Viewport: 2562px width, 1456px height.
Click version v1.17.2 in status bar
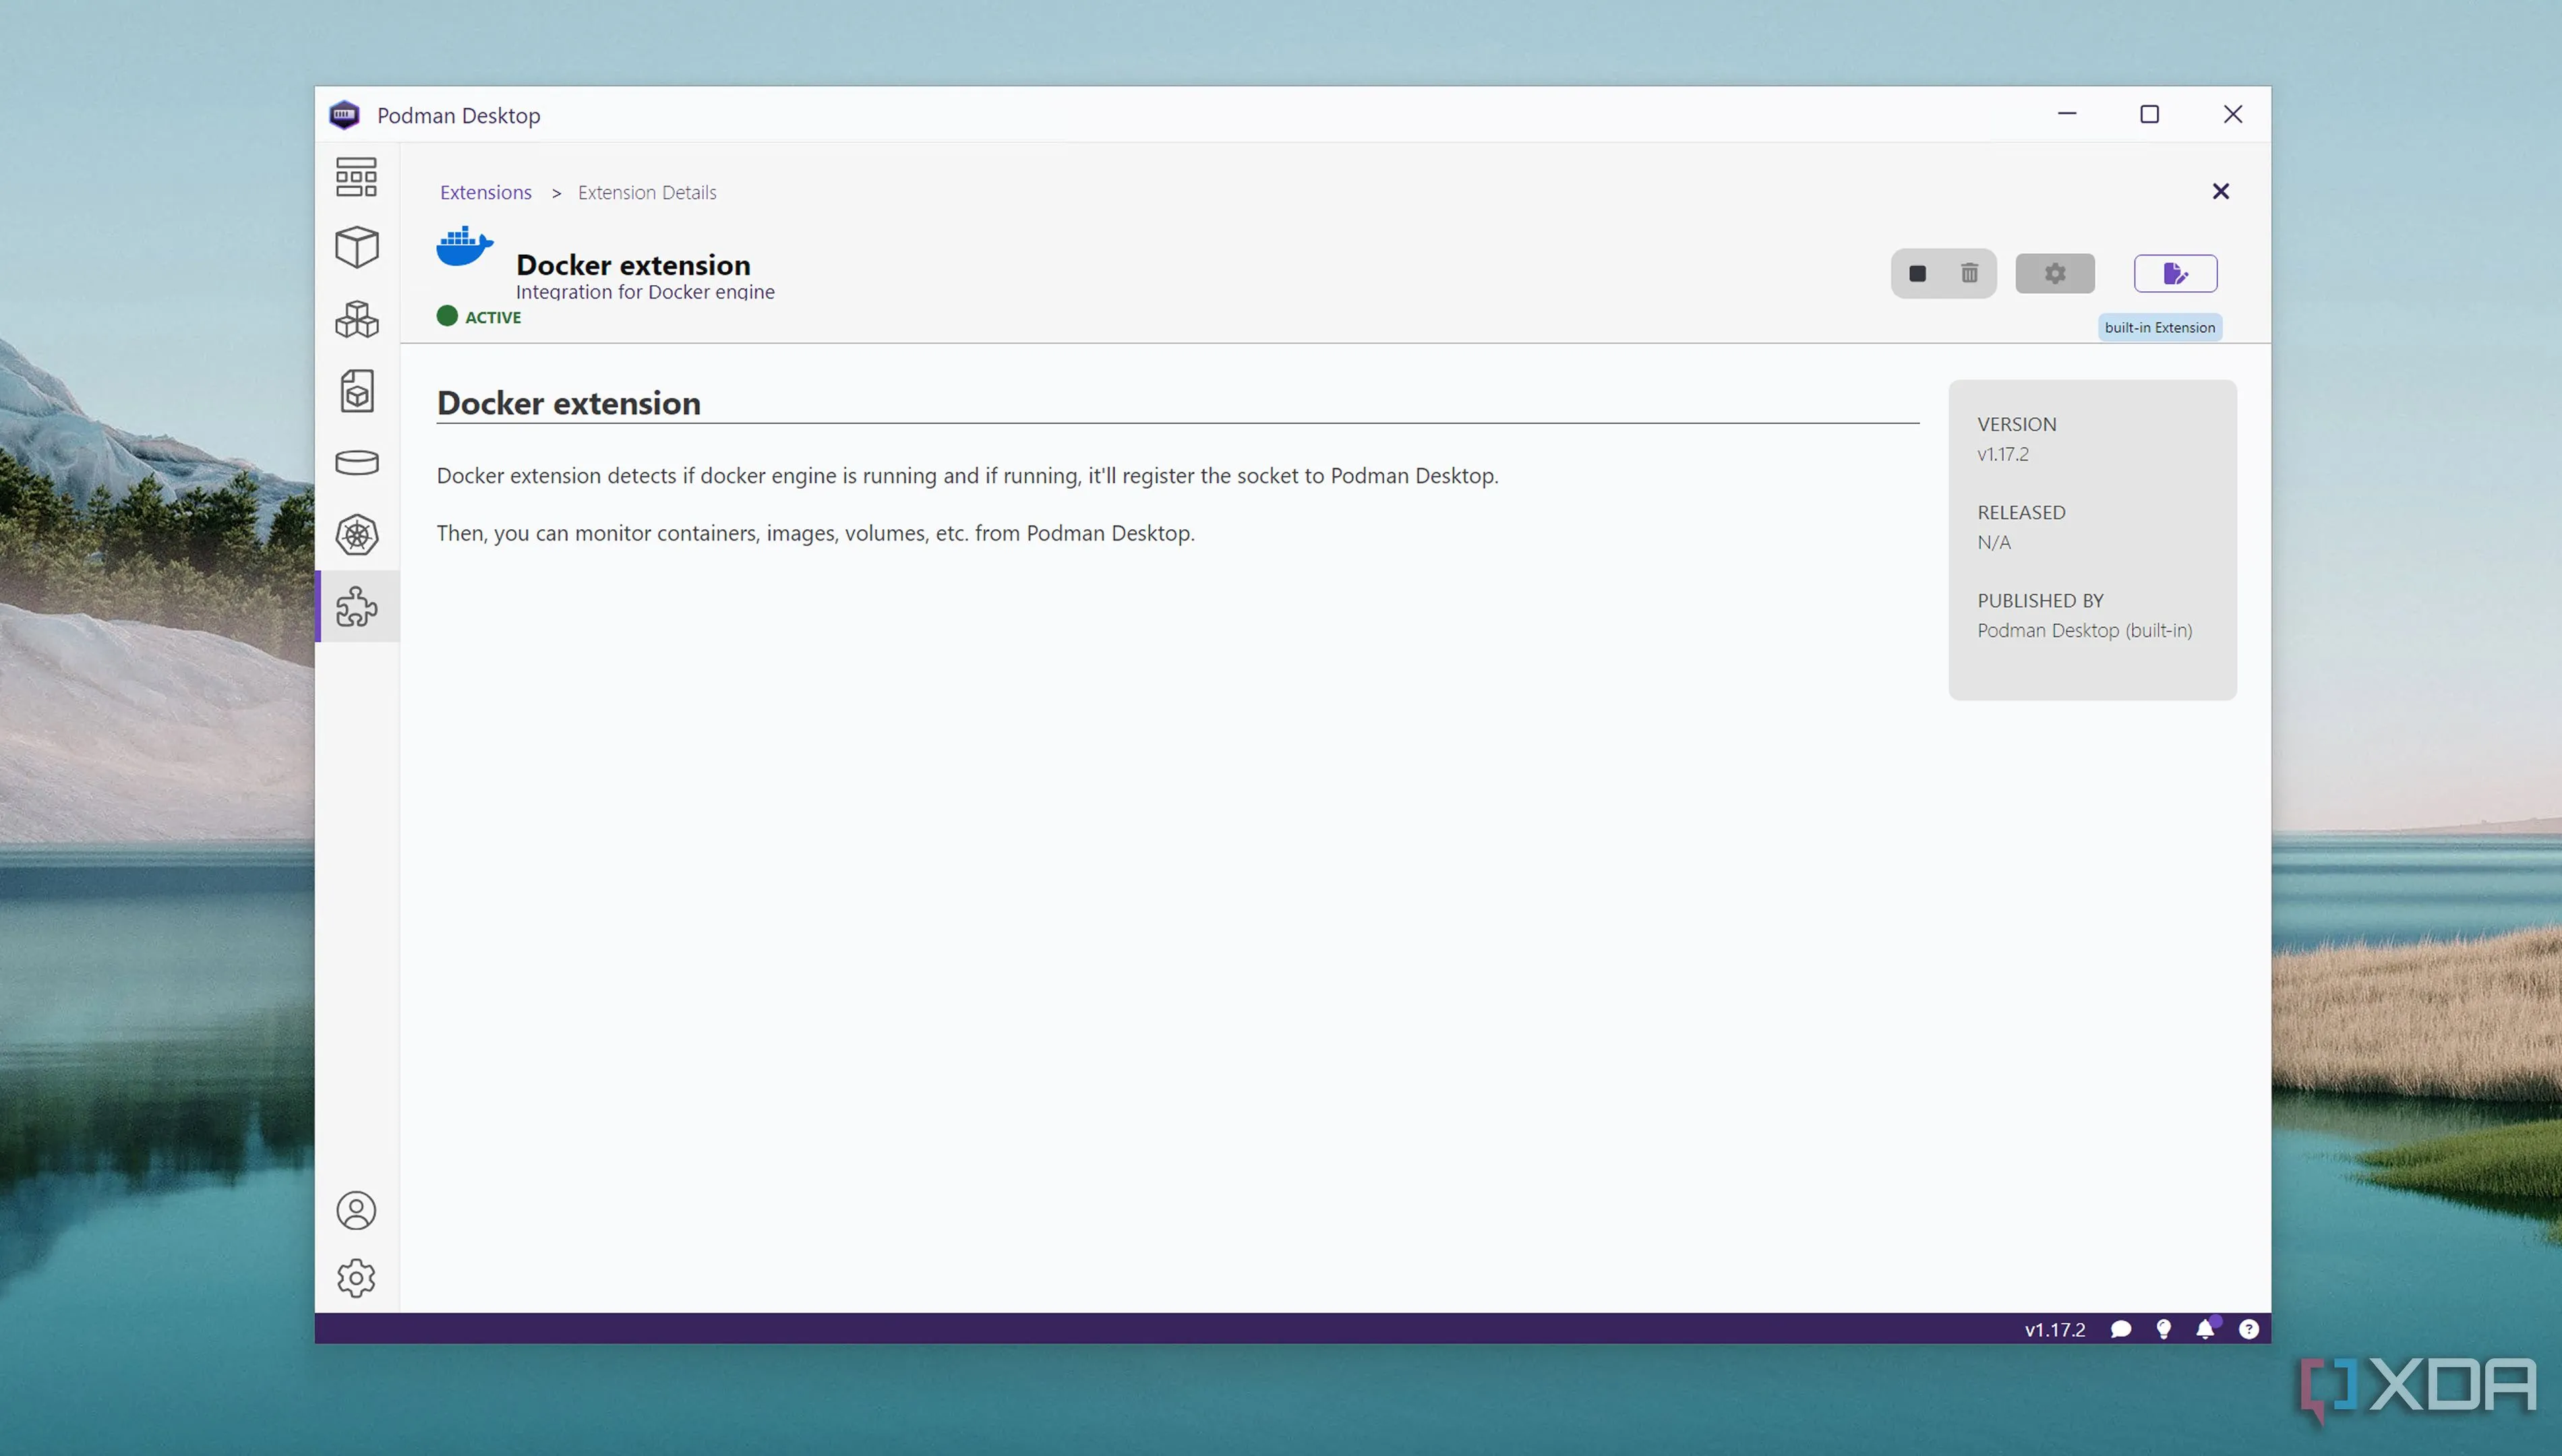2054,1329
